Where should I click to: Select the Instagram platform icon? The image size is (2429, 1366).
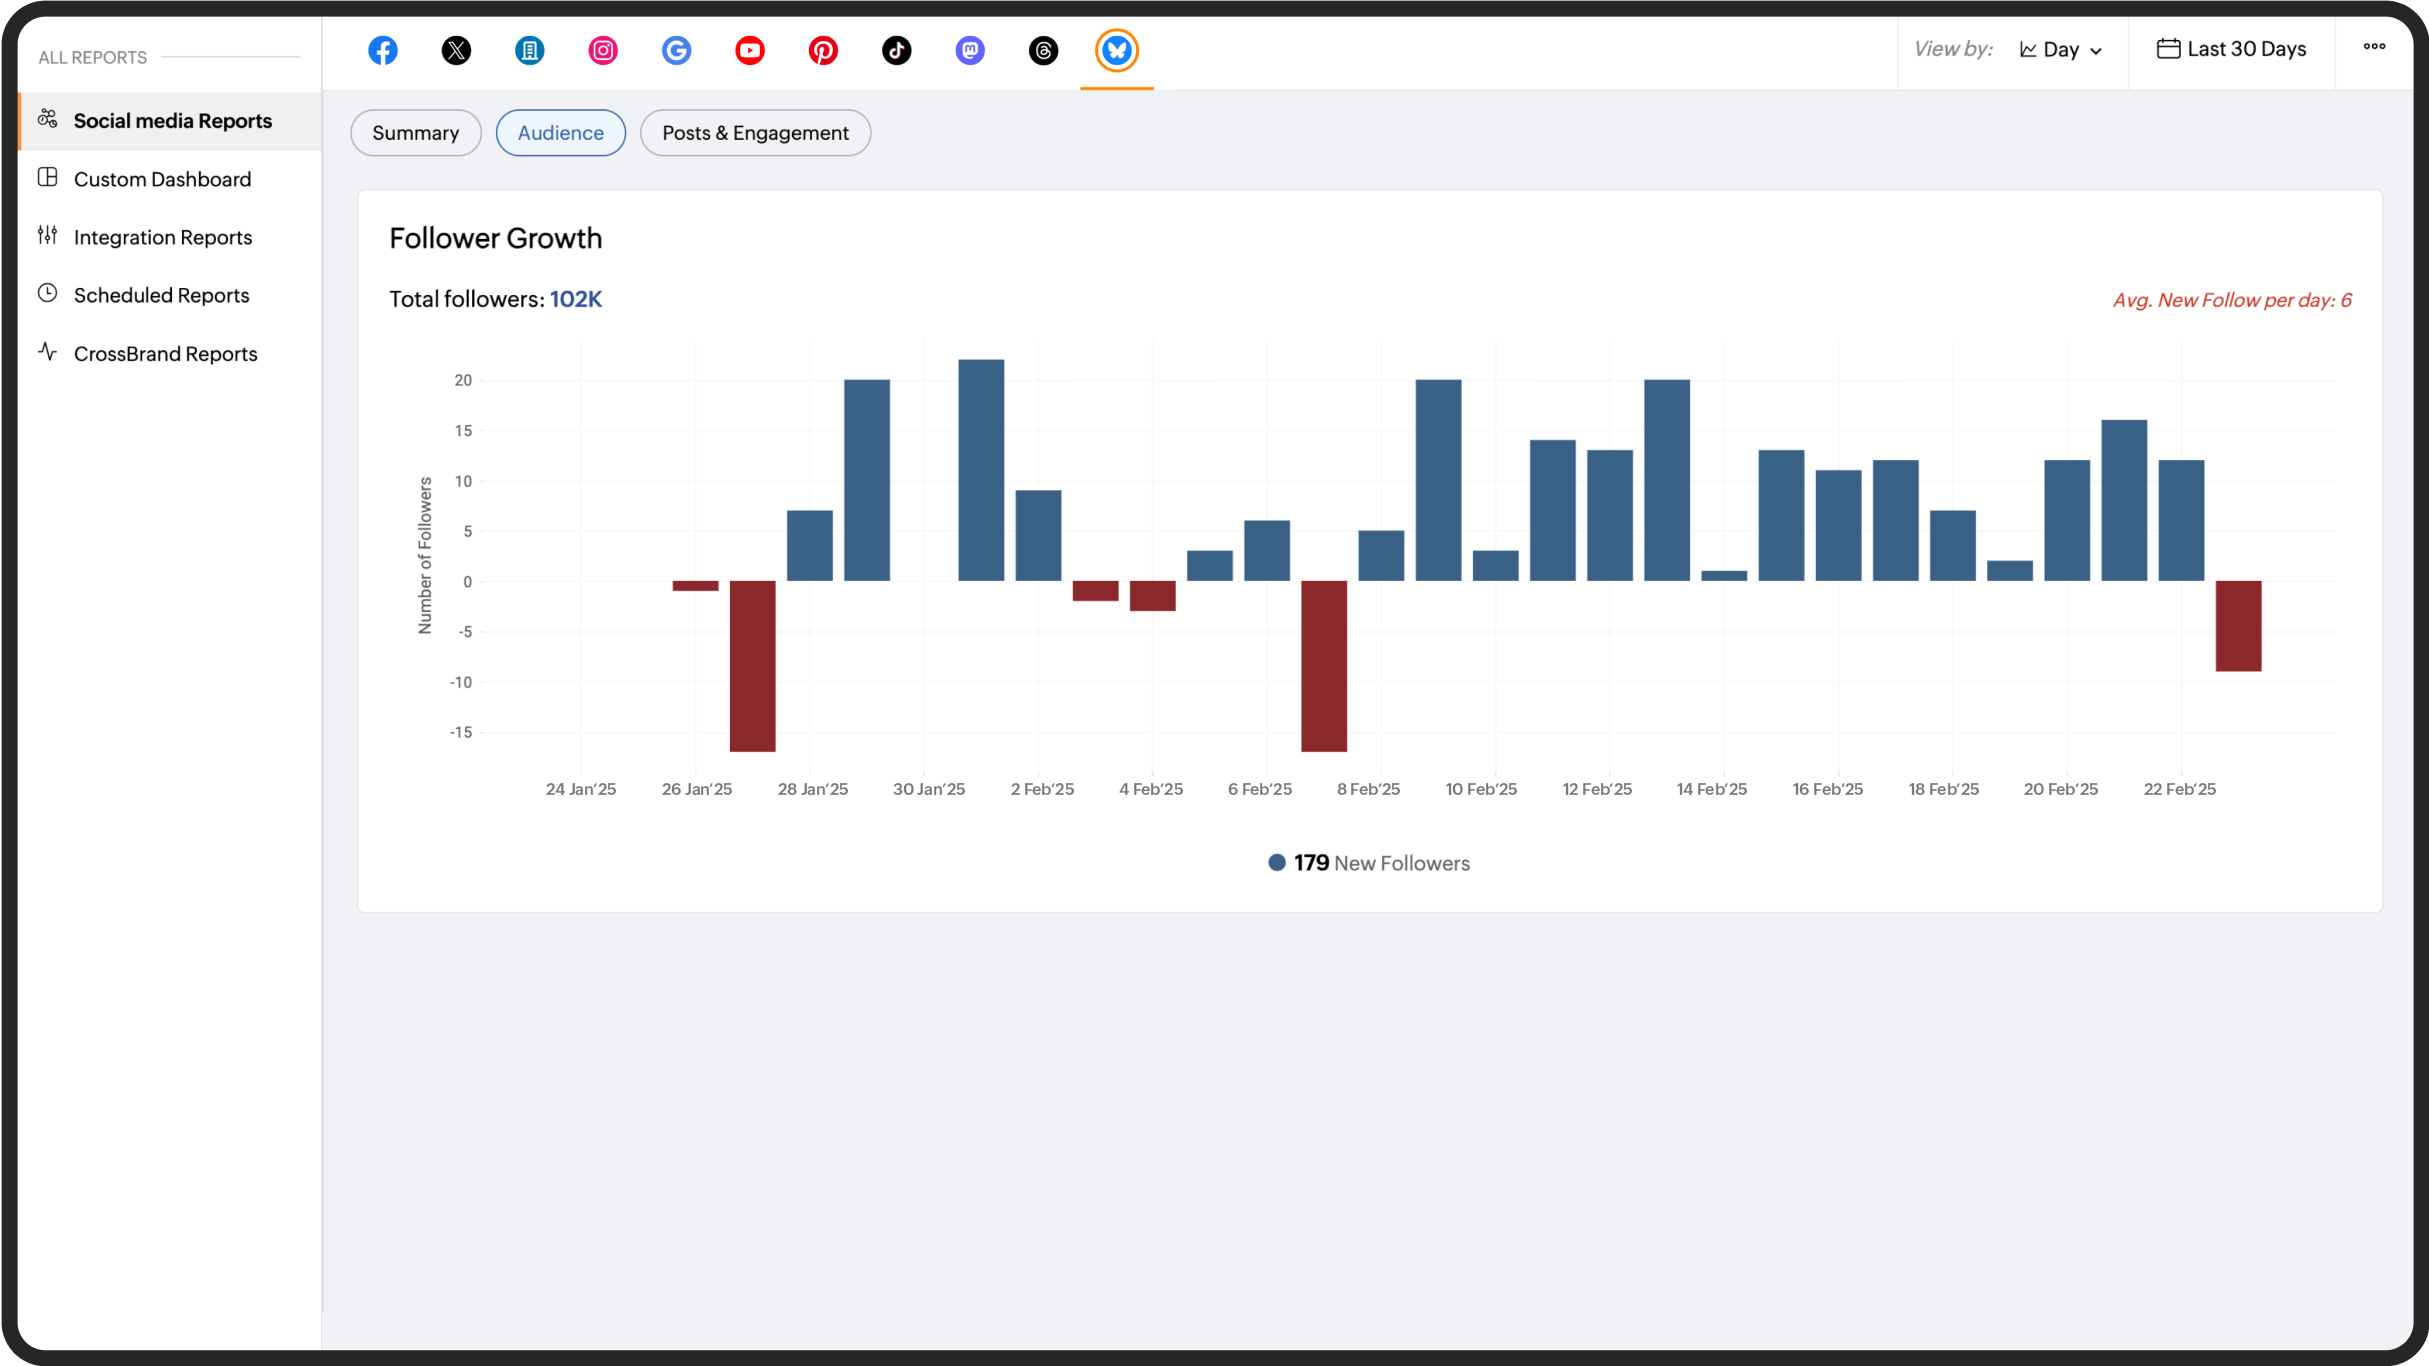coord(603,50)
